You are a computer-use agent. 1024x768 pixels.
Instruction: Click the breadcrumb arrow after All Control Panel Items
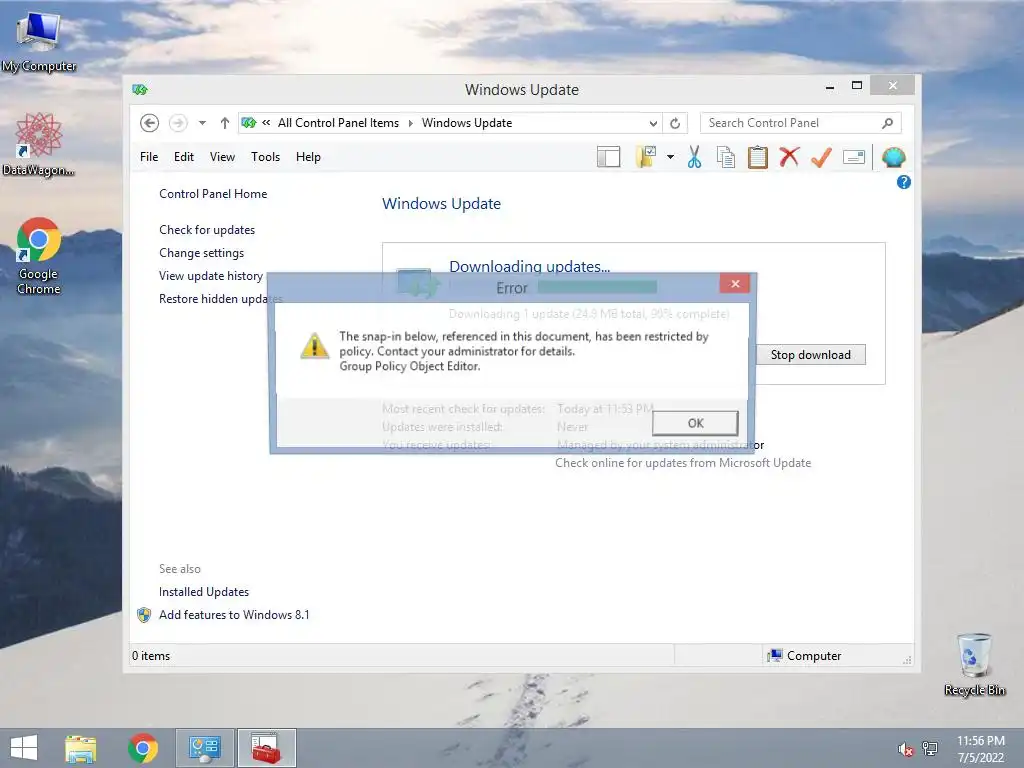click(410, 123)
